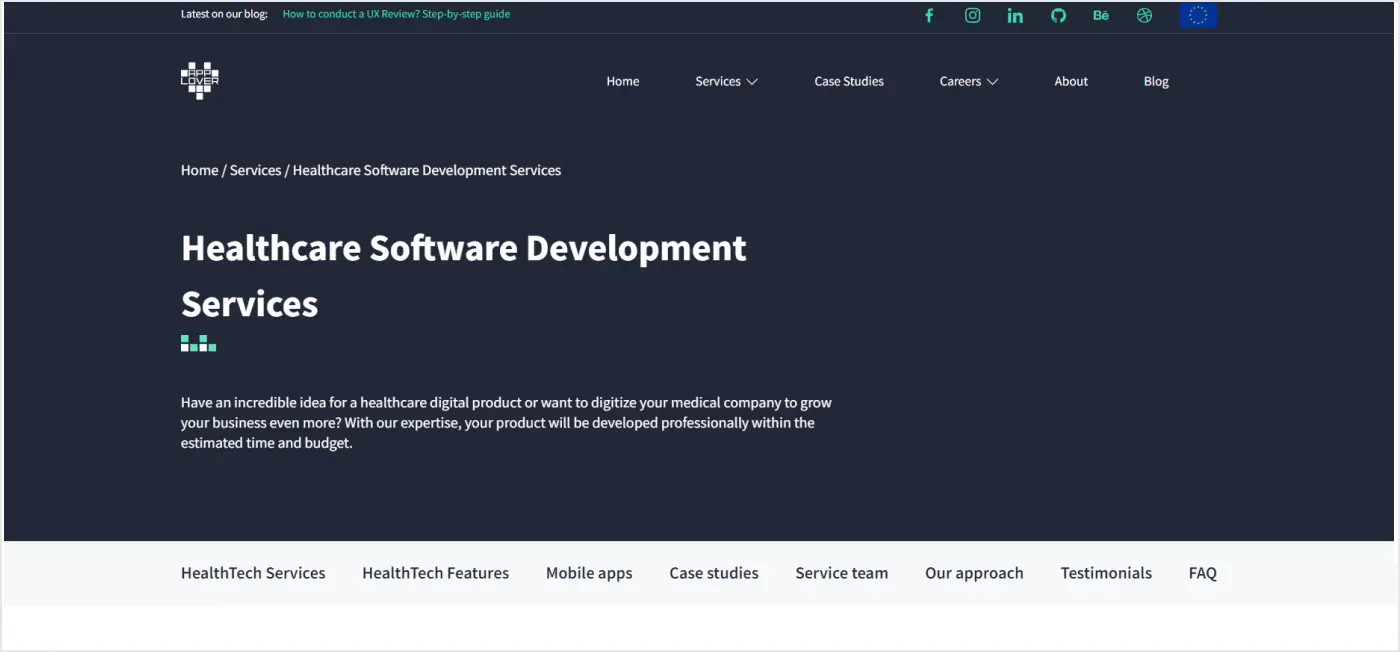Click the Applover logo
1400x652 pixels.
tap(198, 80)
